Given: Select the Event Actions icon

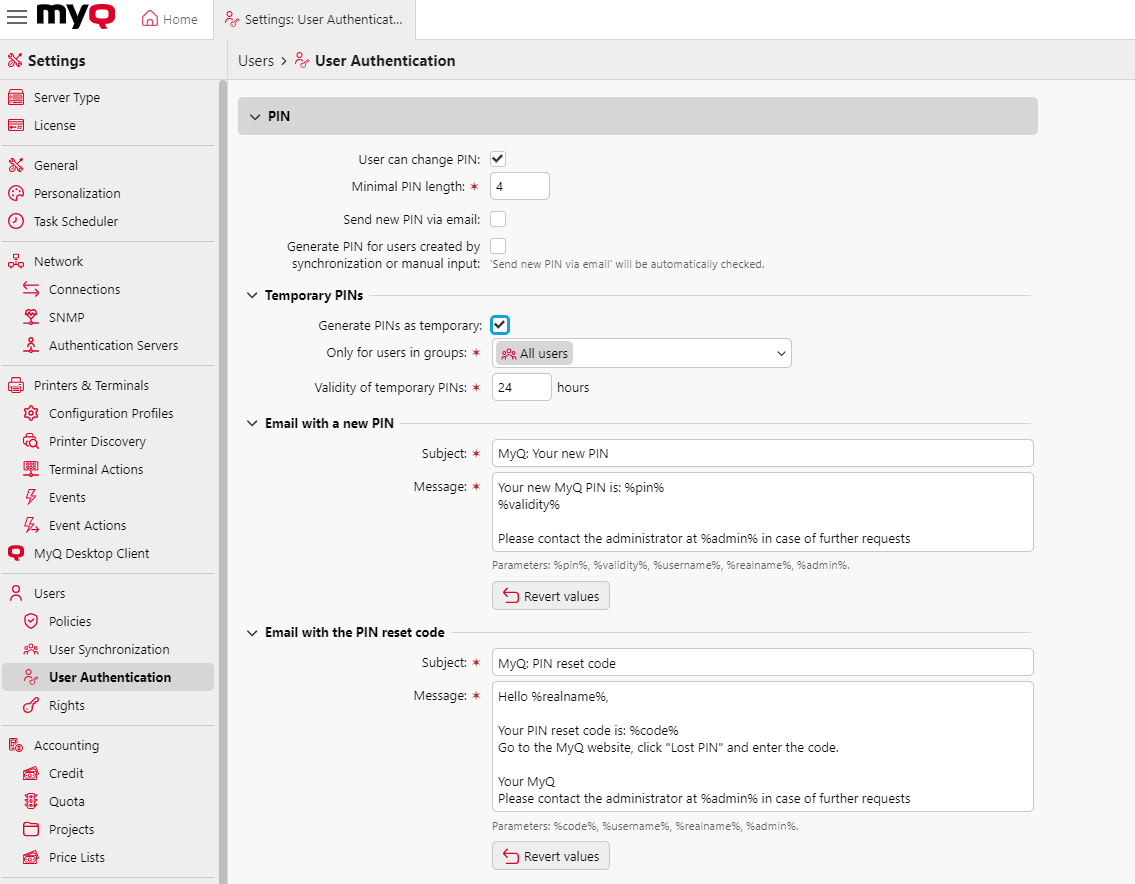Looking at the screenshot, I should (32, 525).
